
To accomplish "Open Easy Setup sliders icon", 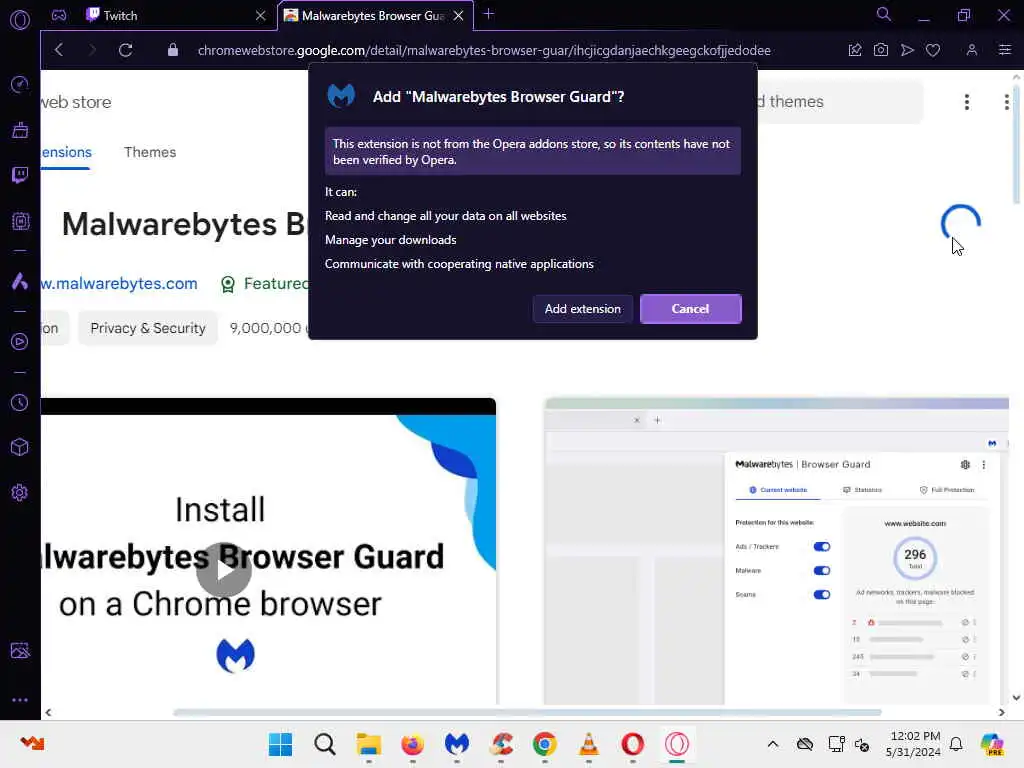I will tap(1005, 50).
